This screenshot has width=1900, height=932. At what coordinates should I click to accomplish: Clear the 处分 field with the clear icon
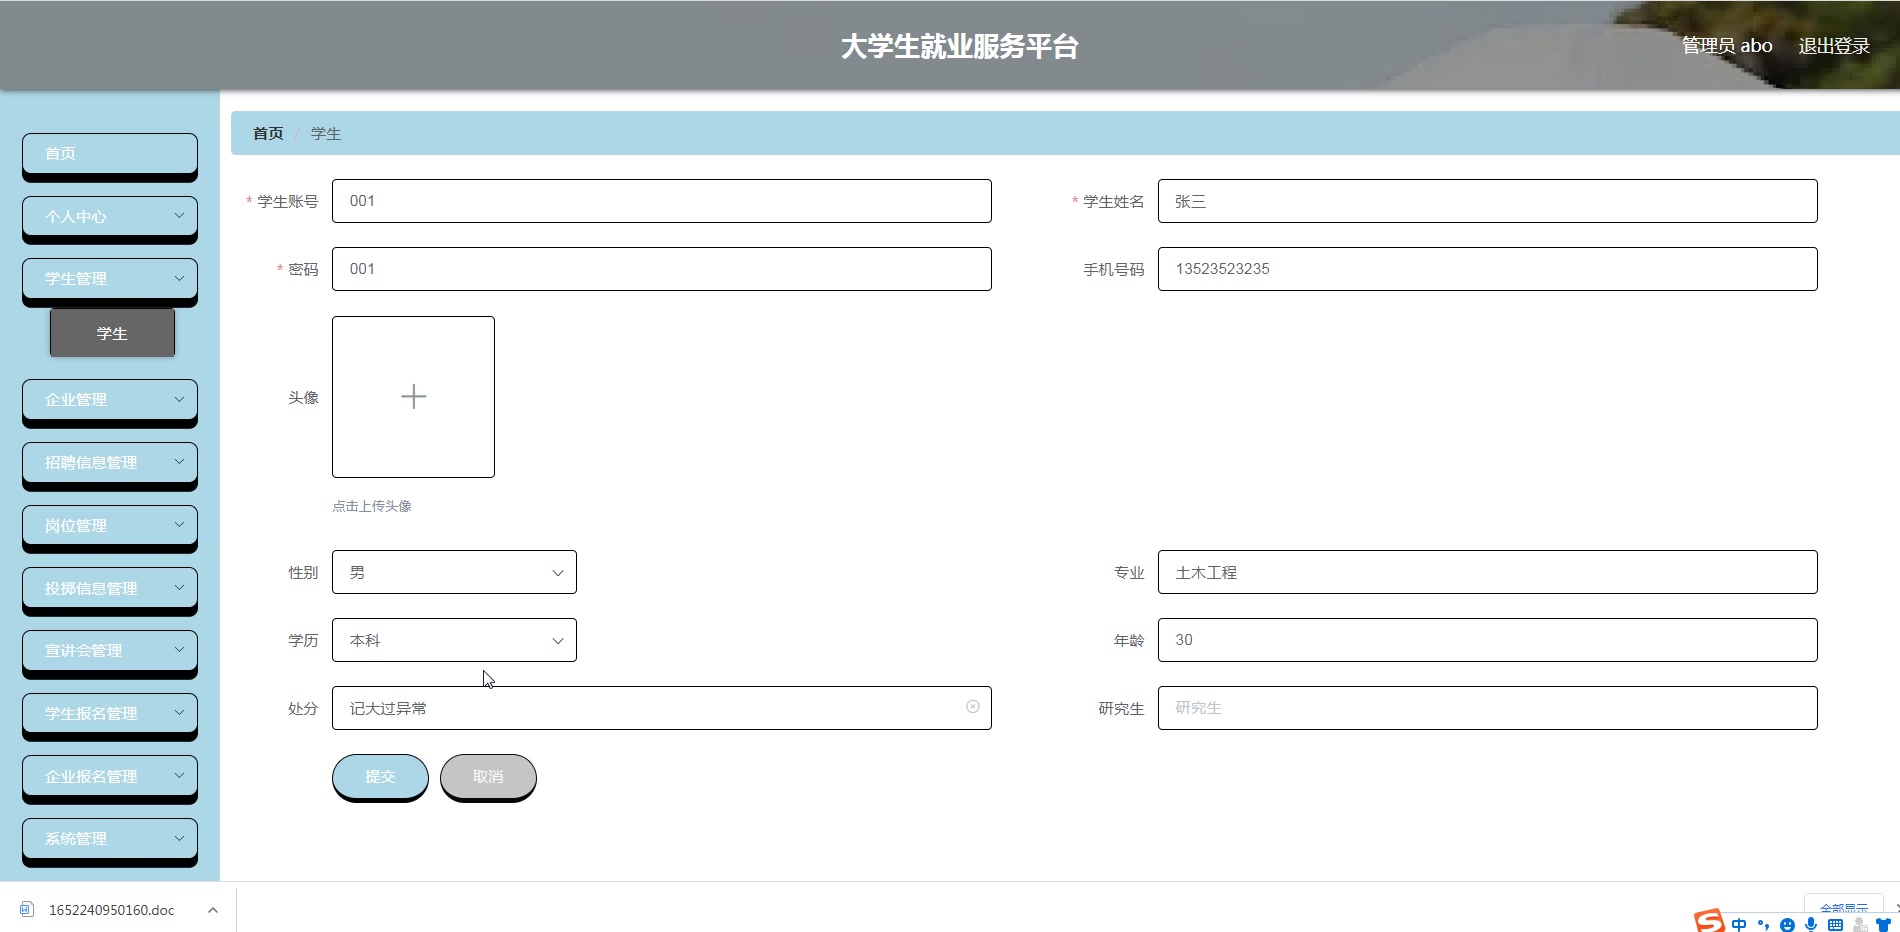coord(973,707)
